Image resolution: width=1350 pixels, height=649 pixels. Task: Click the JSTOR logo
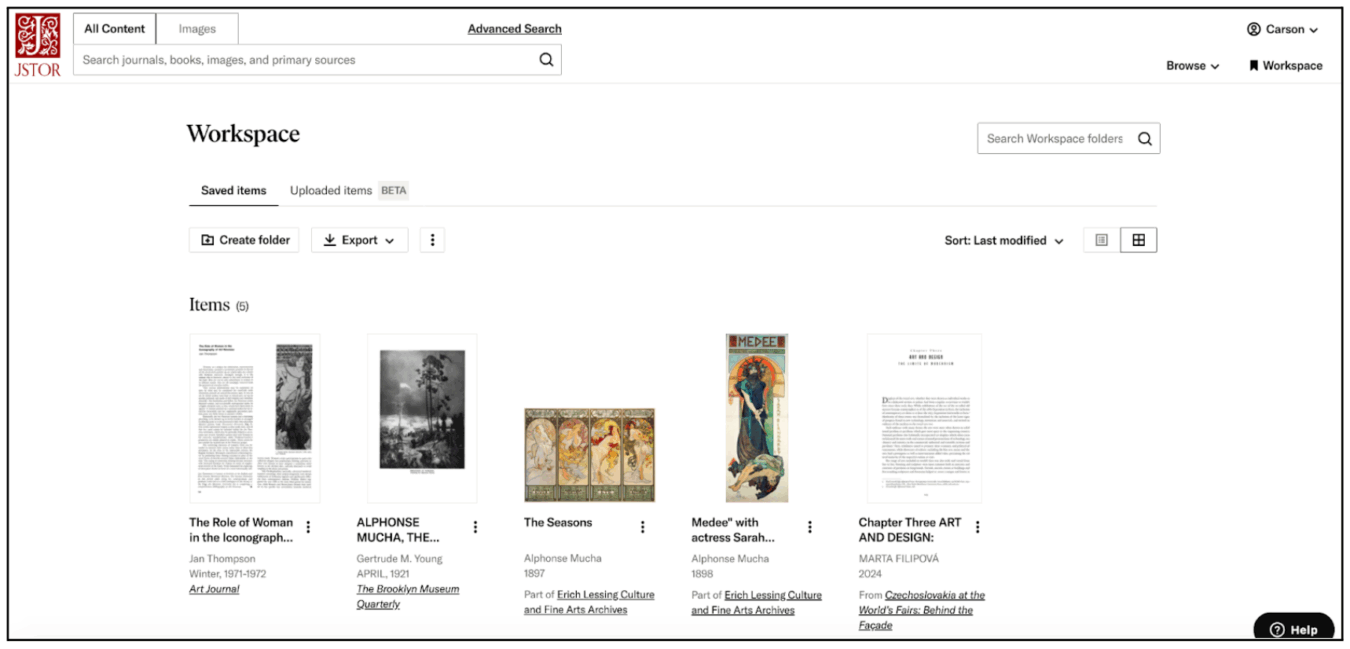[x=37, y=38]
